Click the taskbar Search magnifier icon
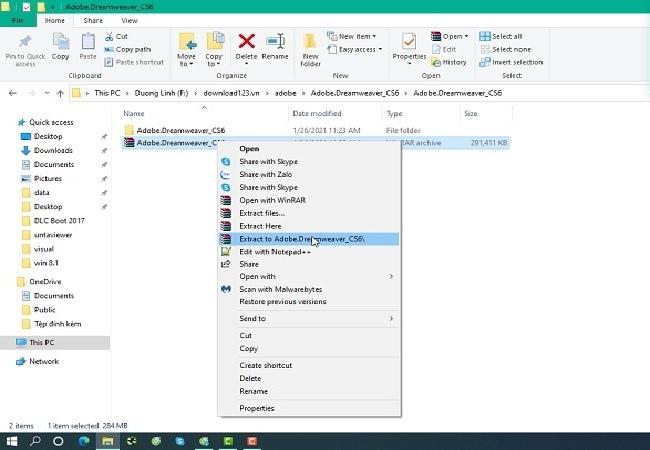The width and height of the screenshot is (650, 450). (x=35, y=441)
